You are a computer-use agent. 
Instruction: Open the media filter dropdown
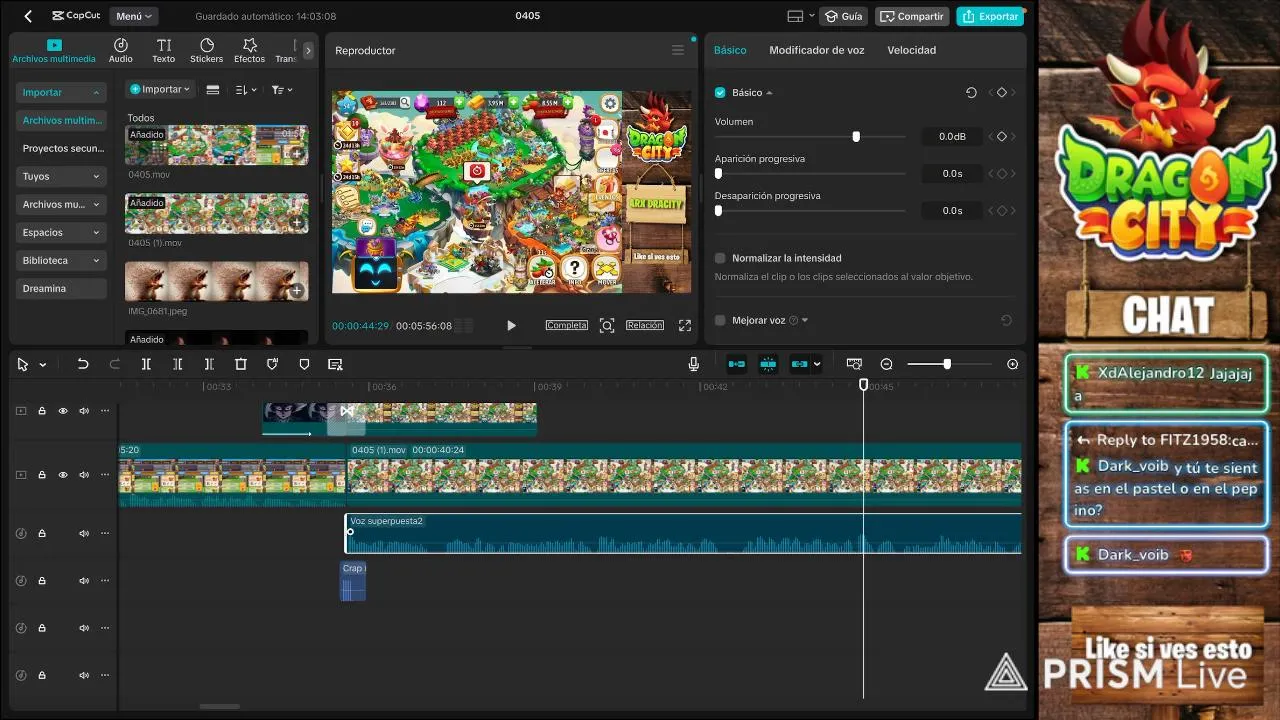[282, 89]
